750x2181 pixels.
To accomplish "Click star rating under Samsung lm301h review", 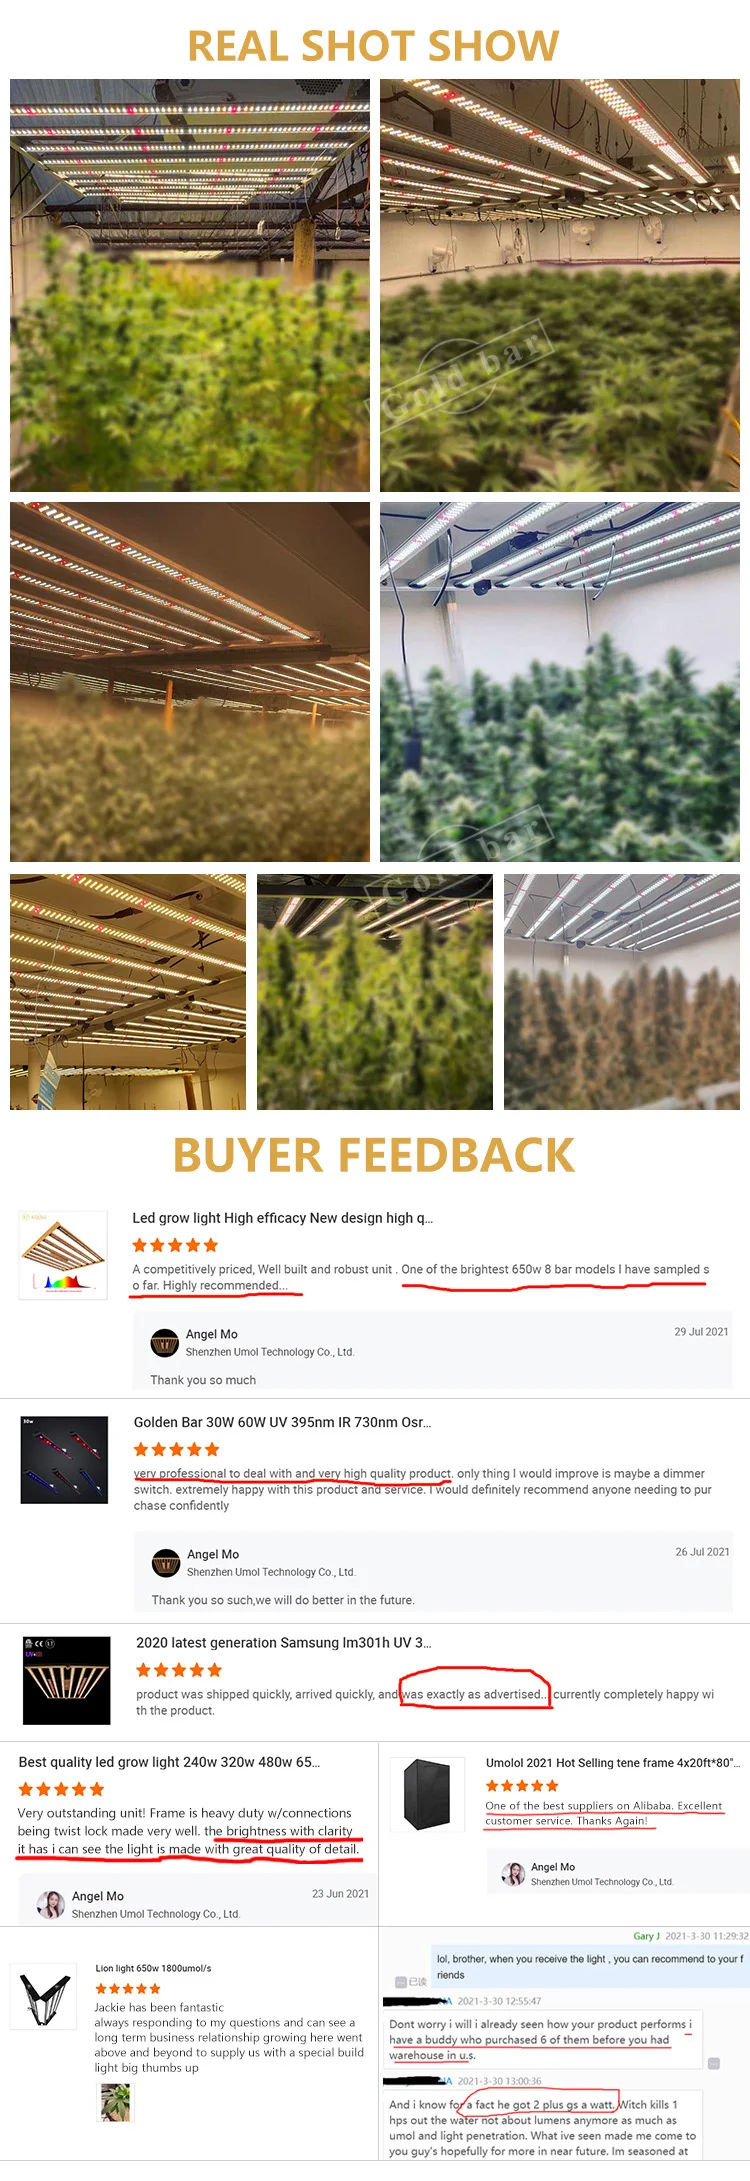I will 179,1669.
